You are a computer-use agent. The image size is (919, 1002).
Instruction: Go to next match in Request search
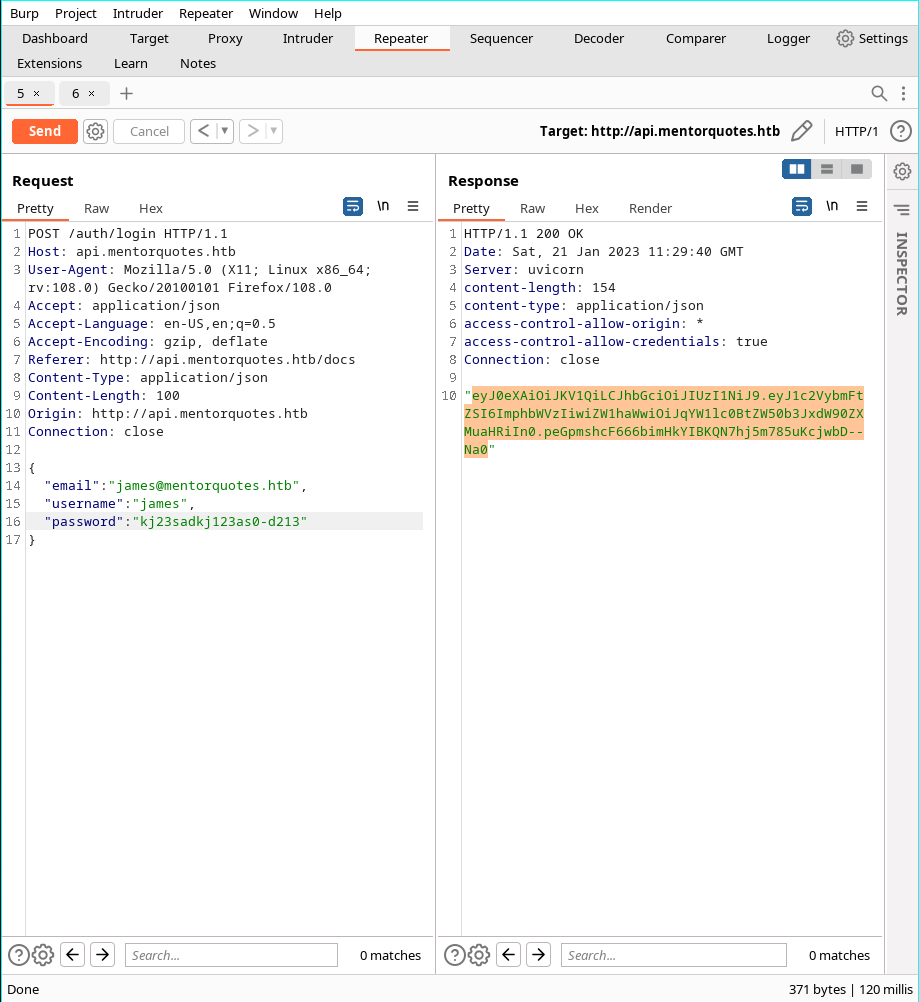point(102,955)
